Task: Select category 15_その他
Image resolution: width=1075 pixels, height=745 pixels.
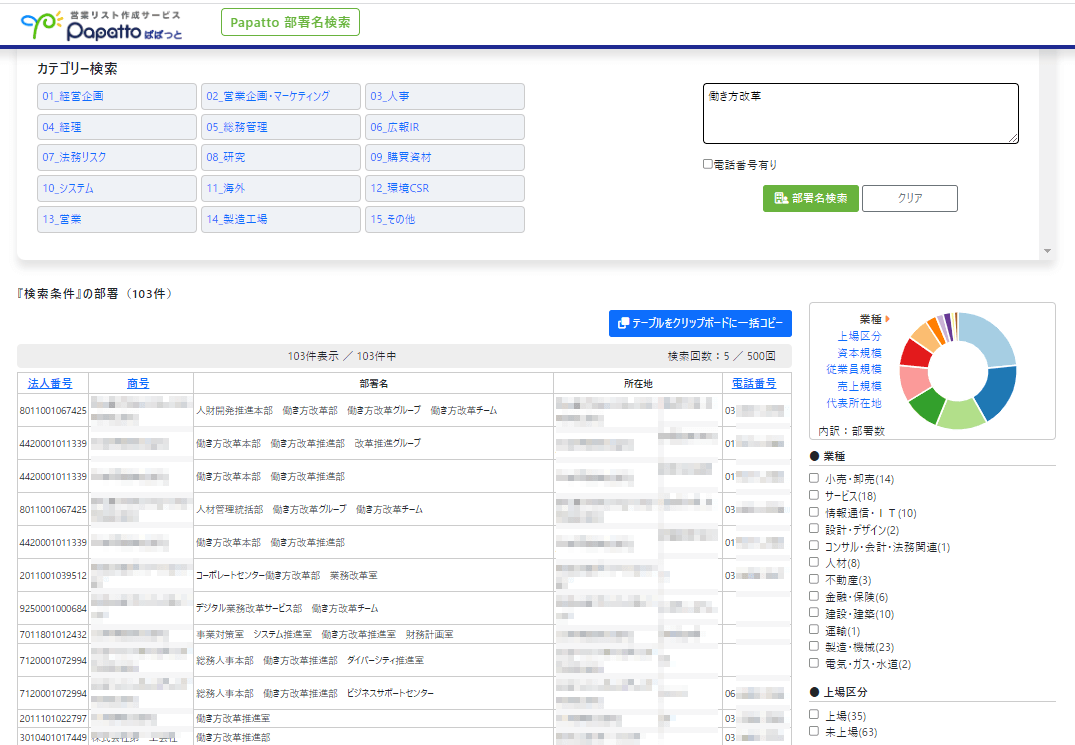Action: click(x=445, y=219)
